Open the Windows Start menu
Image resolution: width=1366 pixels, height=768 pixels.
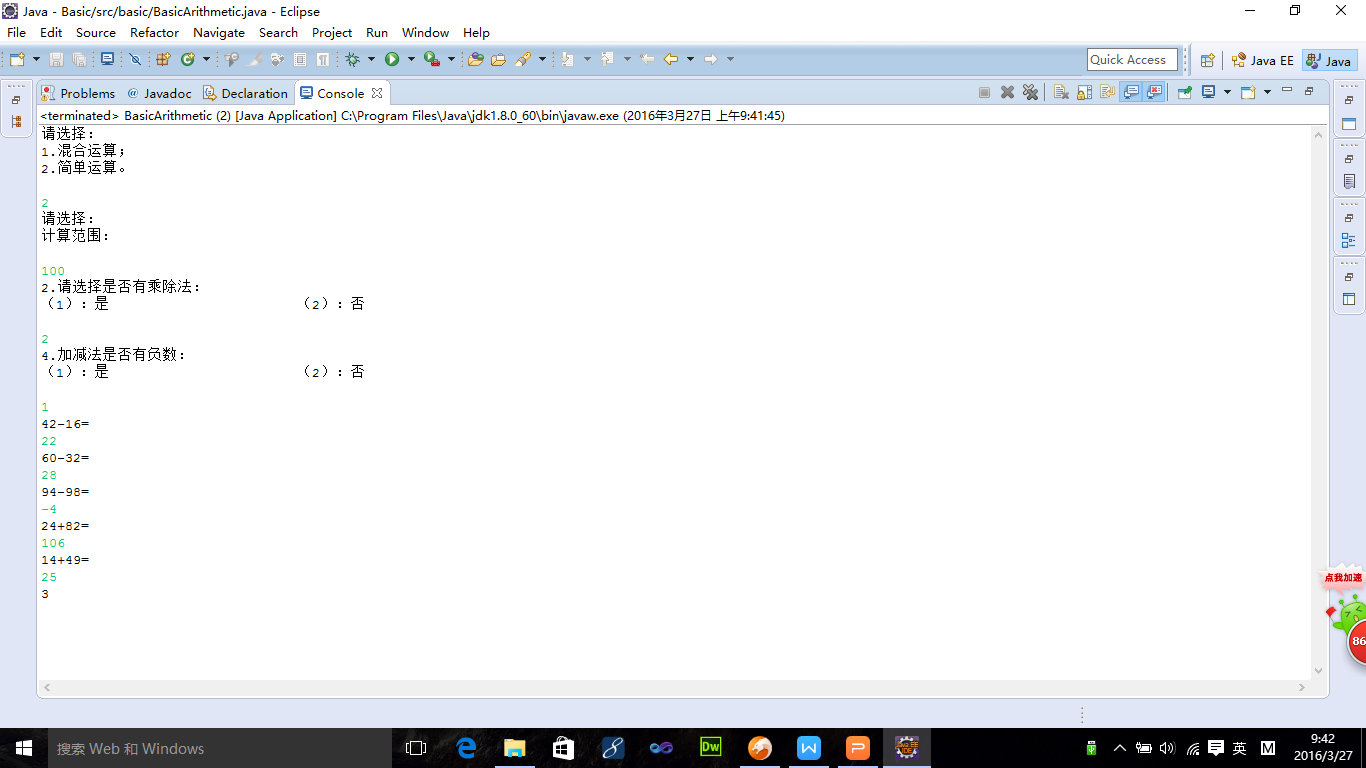24,748
